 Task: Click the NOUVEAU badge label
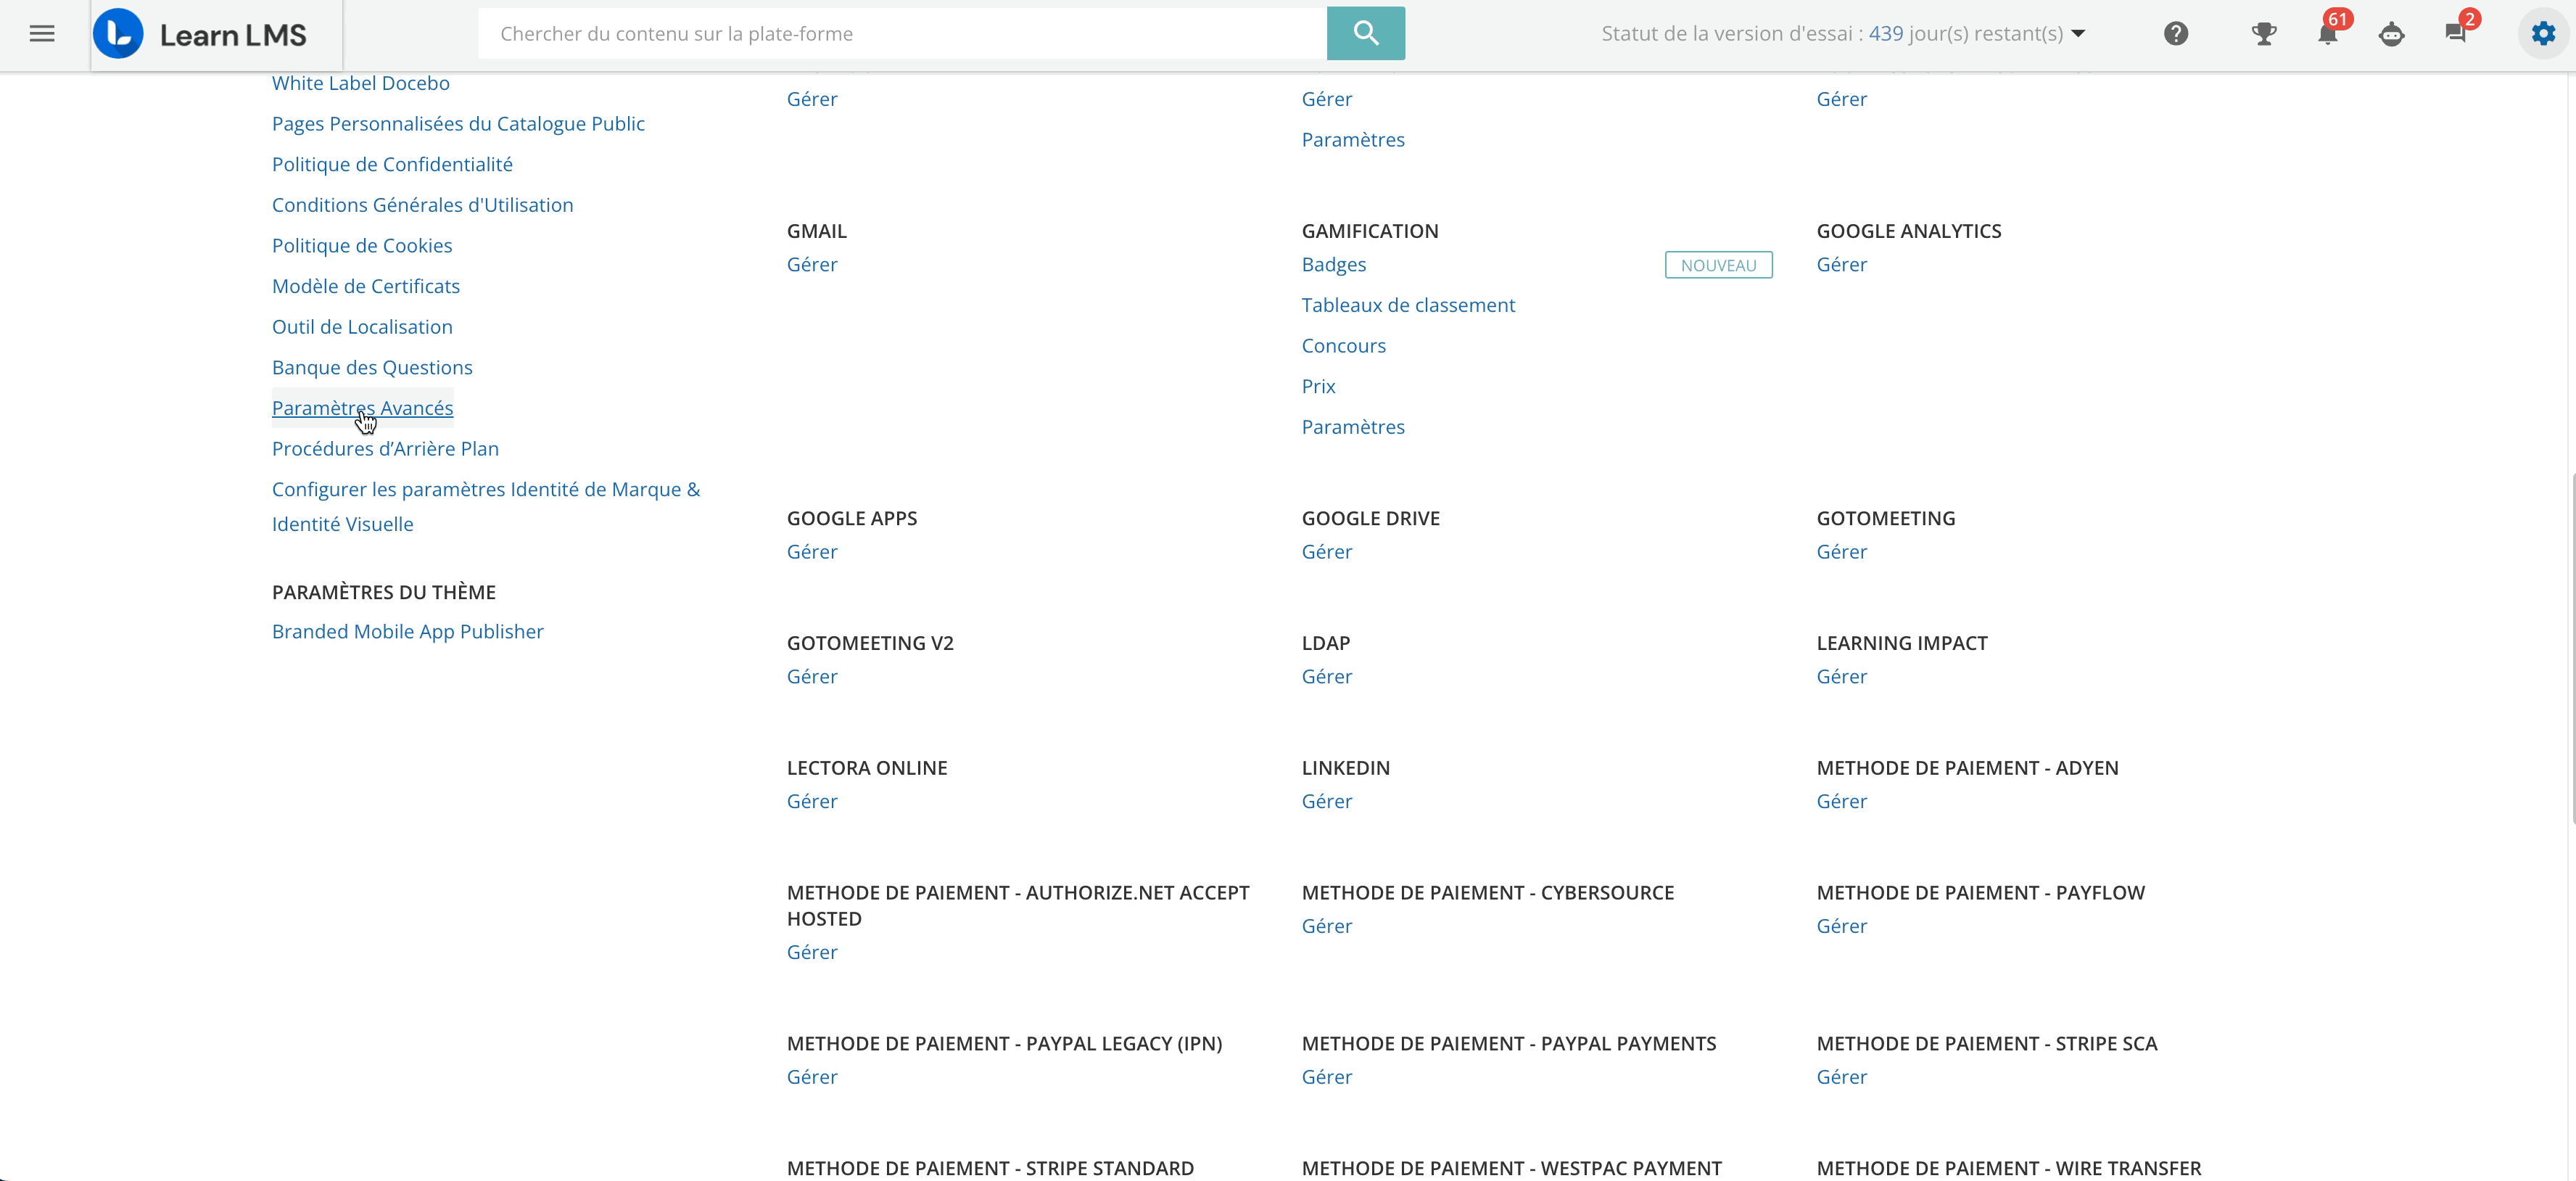click(1718, 265)
